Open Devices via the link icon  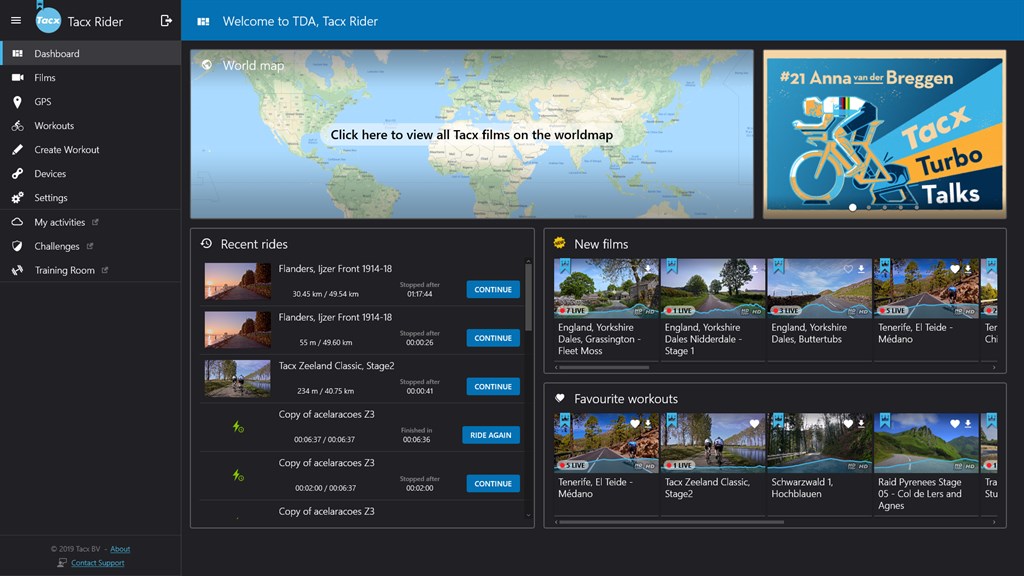[17, 174]
